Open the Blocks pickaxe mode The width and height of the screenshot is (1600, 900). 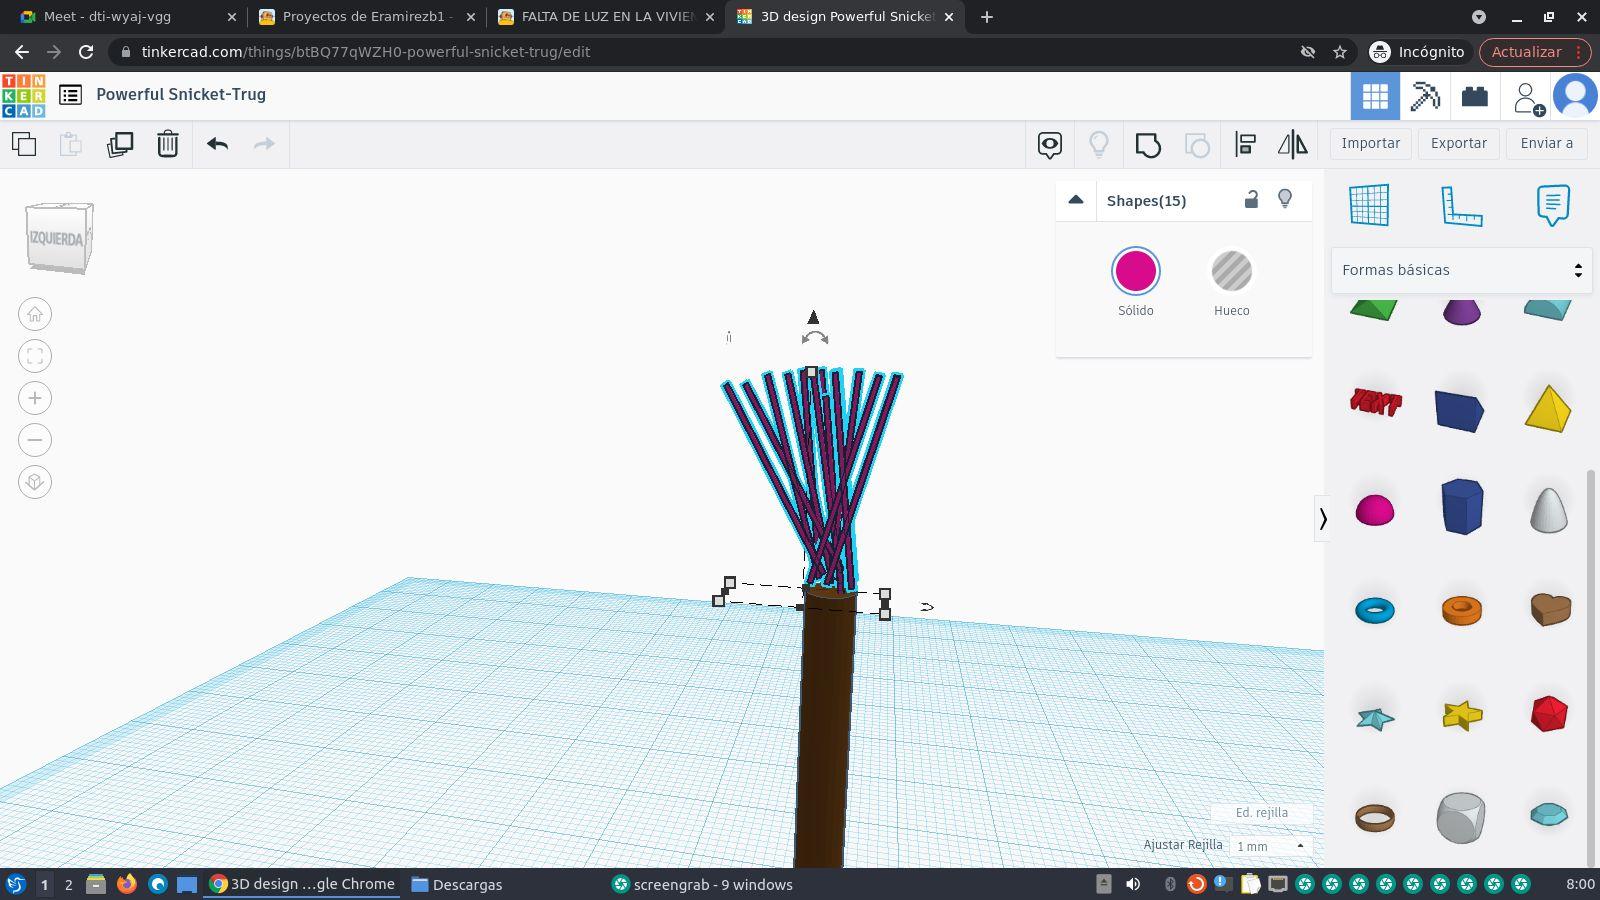click(1425, 96)
